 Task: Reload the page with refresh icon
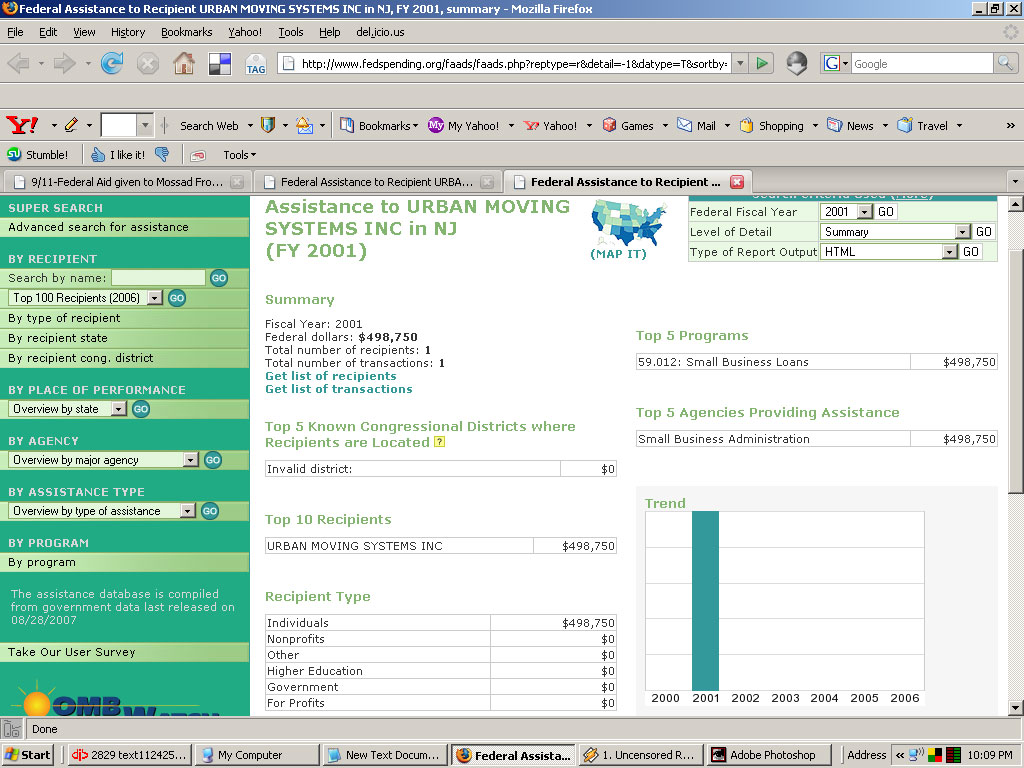(112, 63)
